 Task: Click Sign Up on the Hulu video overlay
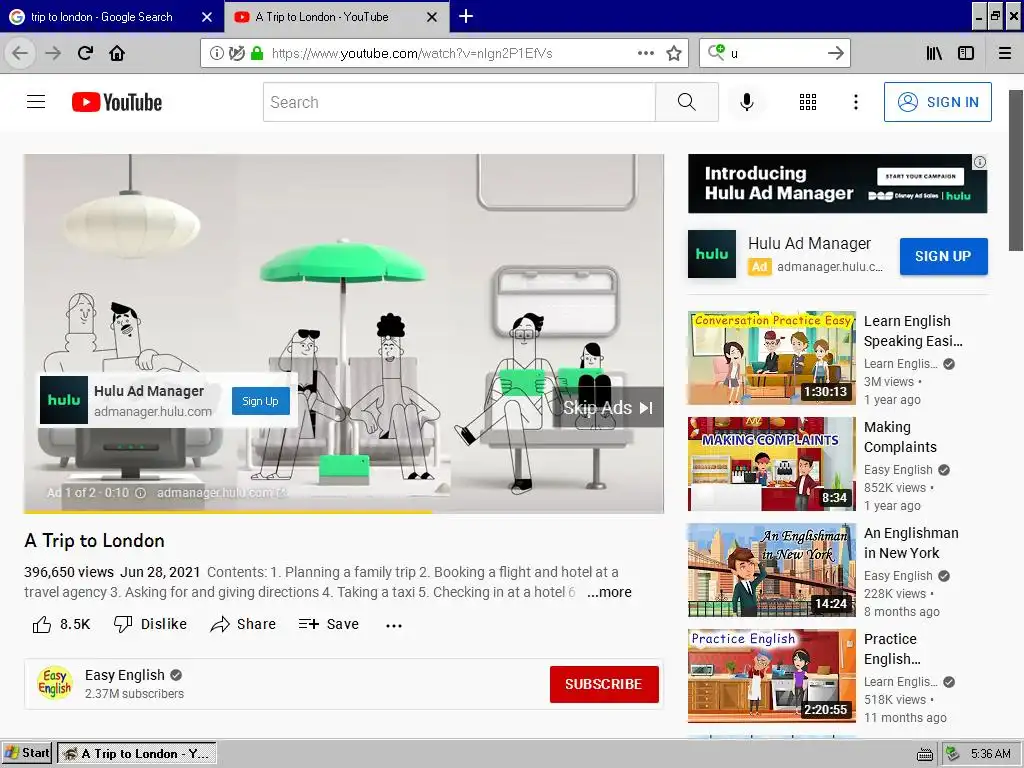coord(261,401)
